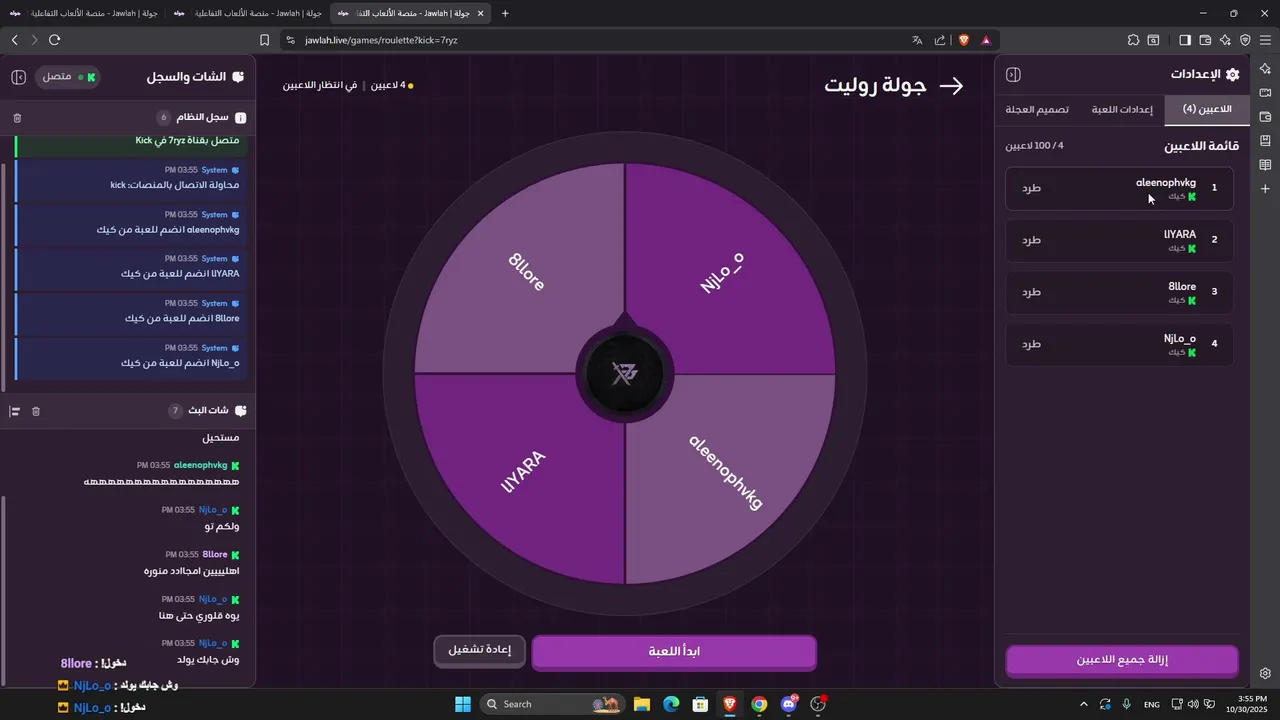Screen dimensions: 1280x720
Task: Kick player 8llore
Action: [1031, 292]
